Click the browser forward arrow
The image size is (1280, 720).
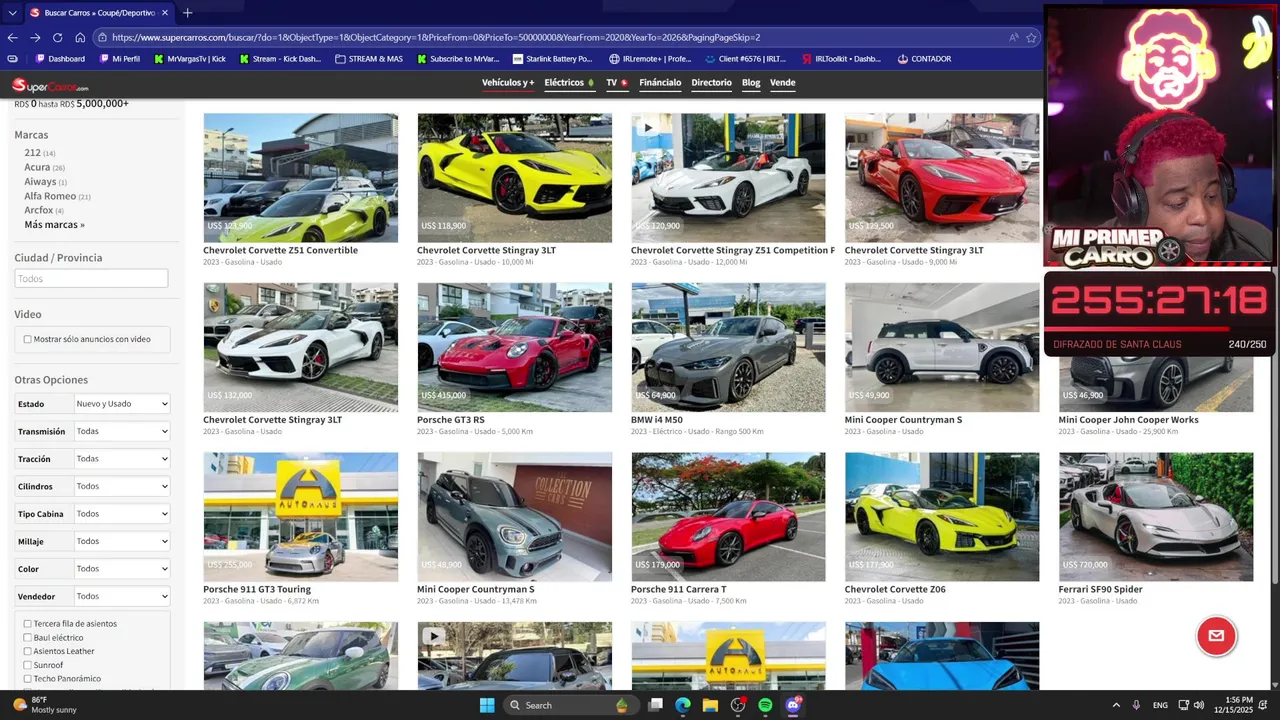35,37
